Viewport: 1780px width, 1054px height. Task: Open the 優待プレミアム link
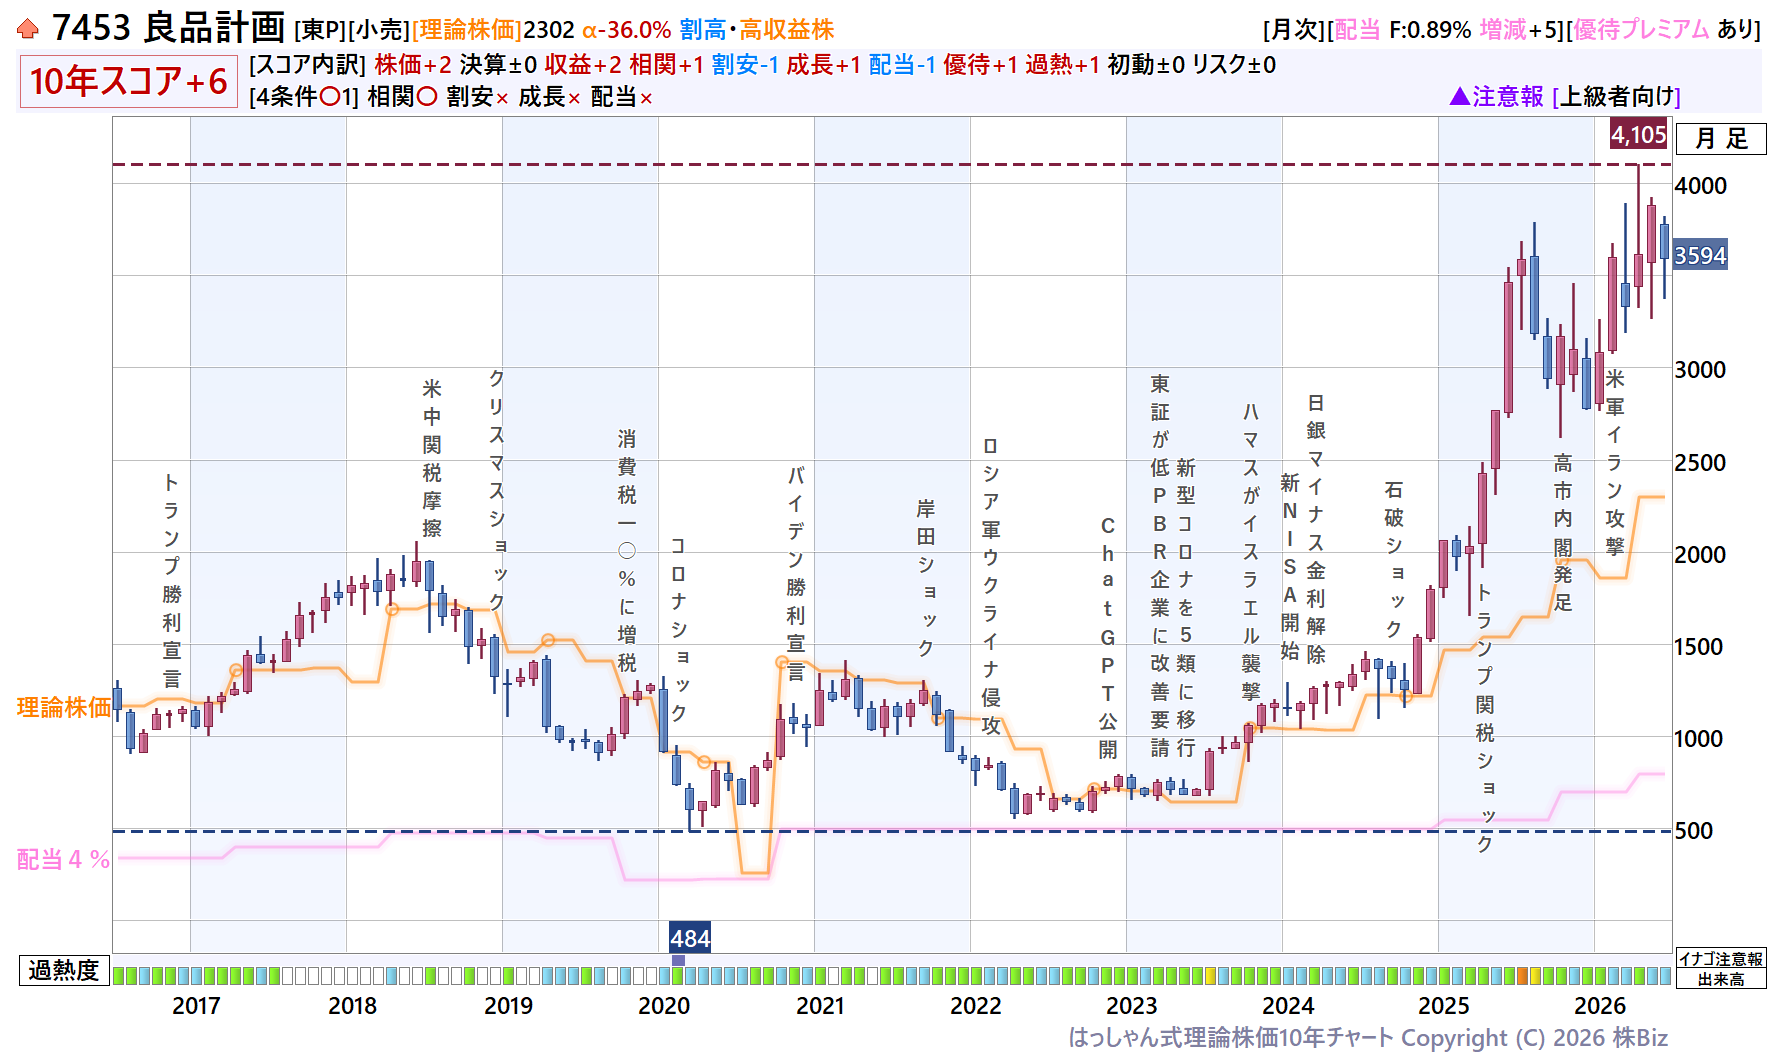pyautogui.click(x=1641, y=30)
